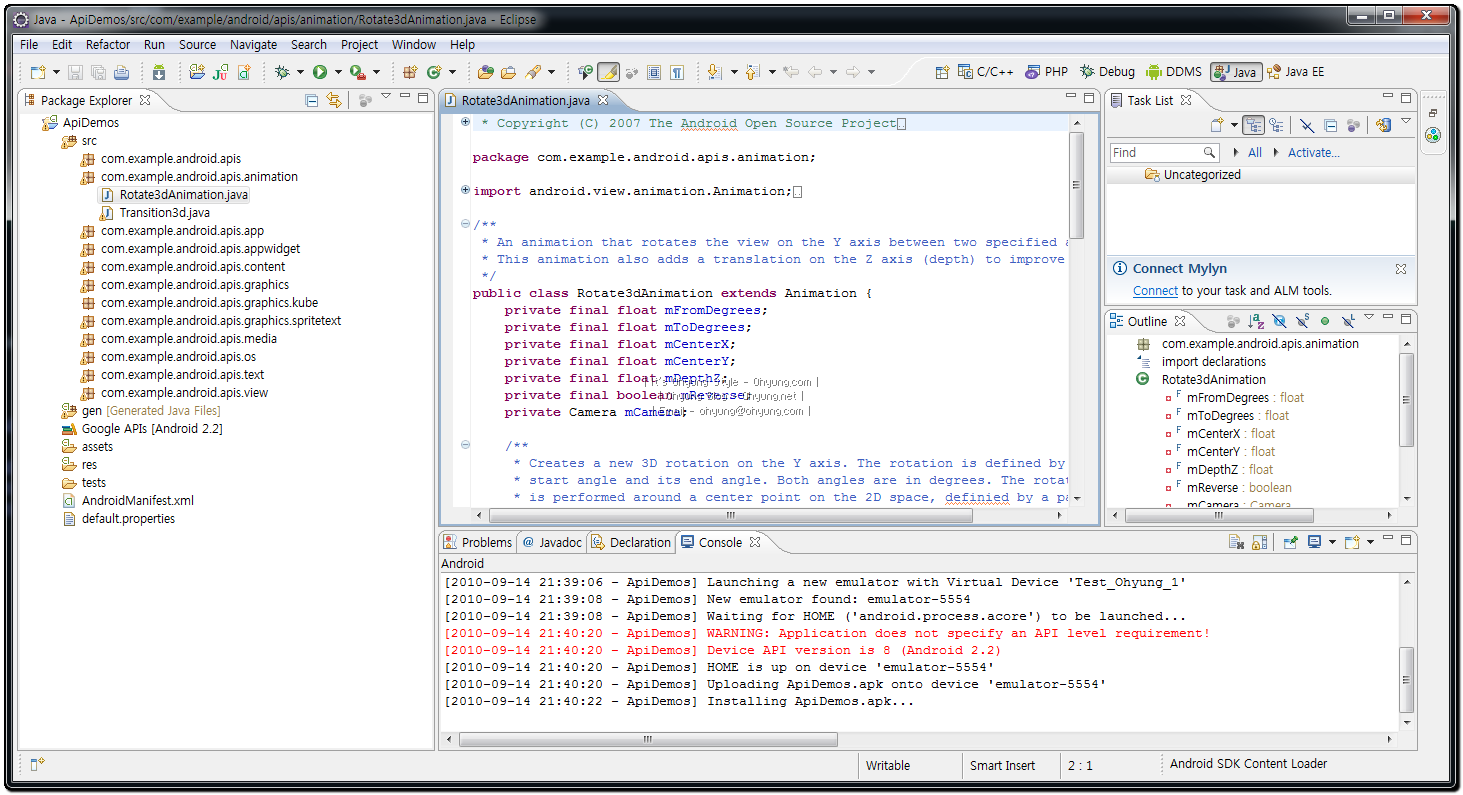Click Synchronize Changed in Task List
Viewport: 1463px width, 795px height.
point(1384,125)
